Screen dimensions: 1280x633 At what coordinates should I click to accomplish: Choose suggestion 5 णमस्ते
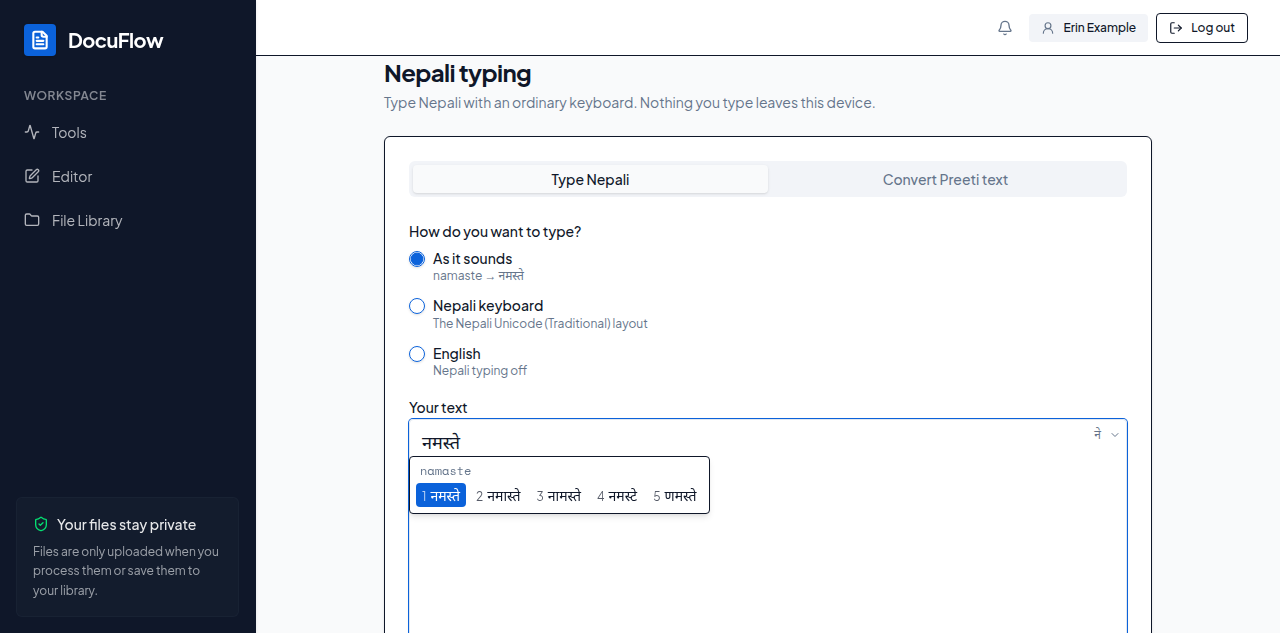pos(675,495)
